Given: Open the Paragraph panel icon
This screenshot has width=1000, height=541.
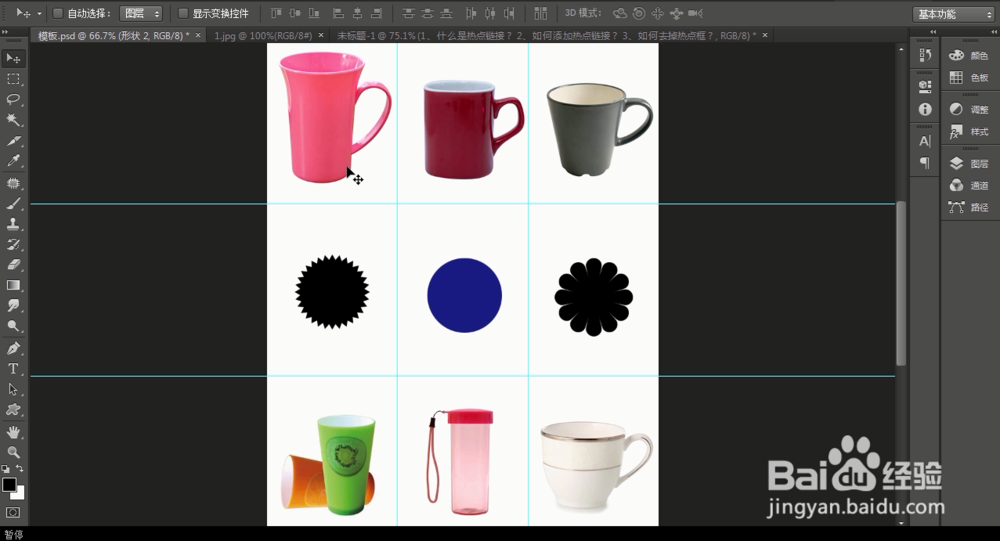Looking at the screenshot, I should [925, 163].
